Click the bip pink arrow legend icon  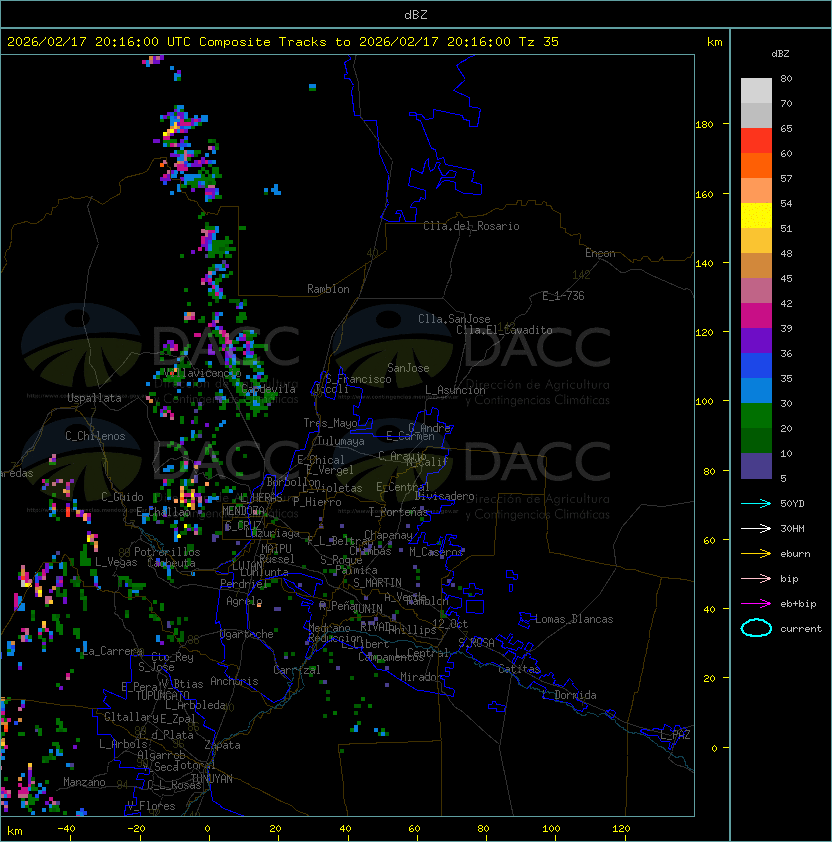click(x=756, y=579)
